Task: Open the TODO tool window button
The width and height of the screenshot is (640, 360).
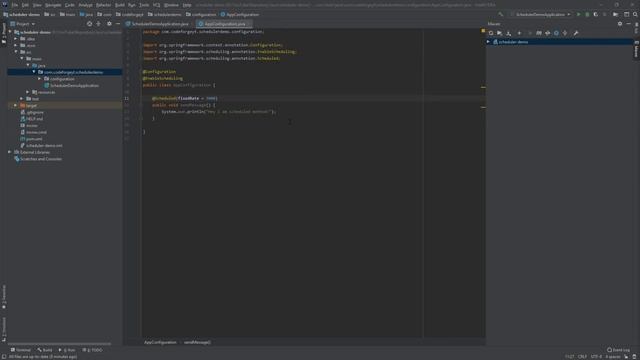Action: click(x=93, y=350)
